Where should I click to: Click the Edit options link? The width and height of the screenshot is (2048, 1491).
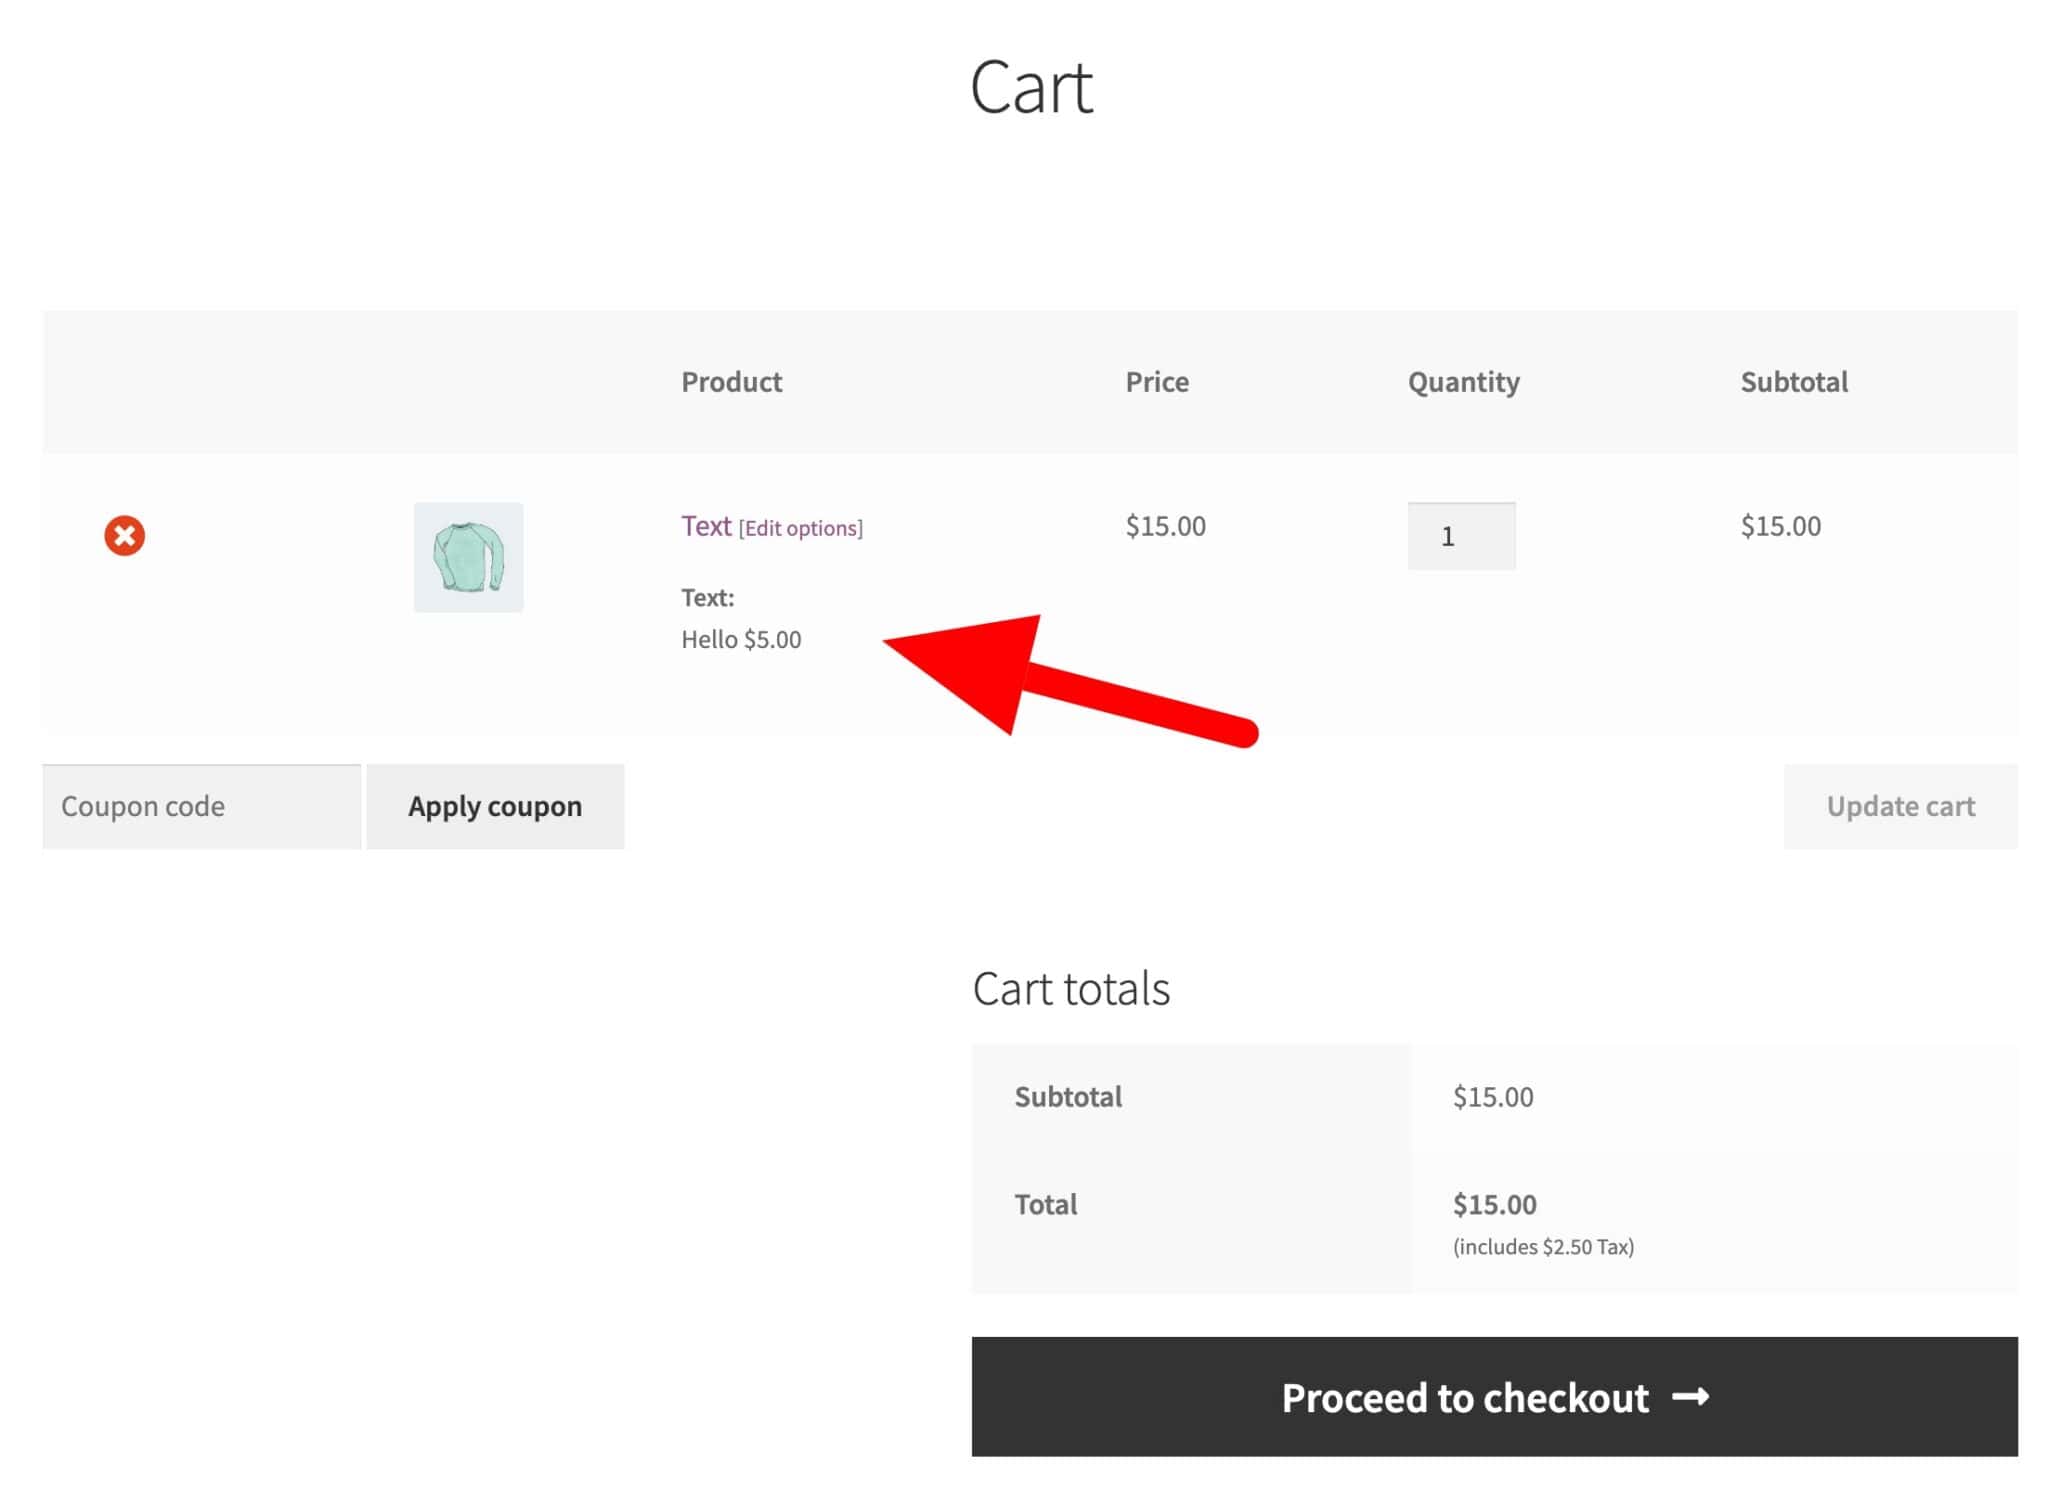(800, 528)
